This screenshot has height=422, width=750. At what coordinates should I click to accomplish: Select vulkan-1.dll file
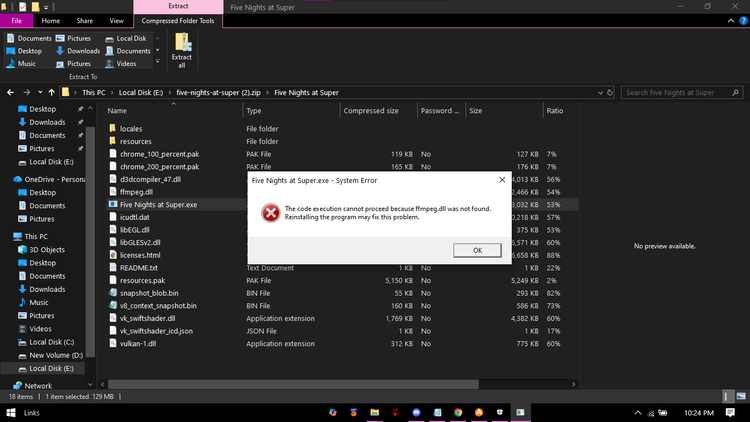(138, 344)
